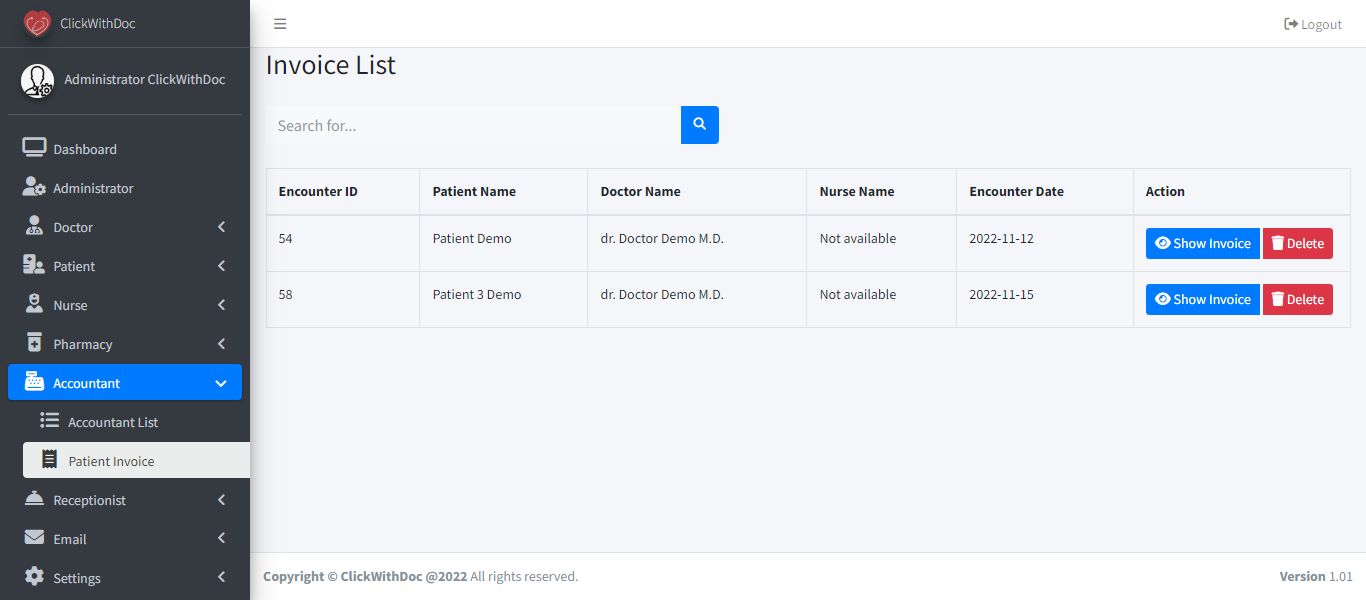The width and height of the screenshot is (1366, 600).
Task: Toggle the sidebar with hamburger menu icon
Action: pos(280,24)
